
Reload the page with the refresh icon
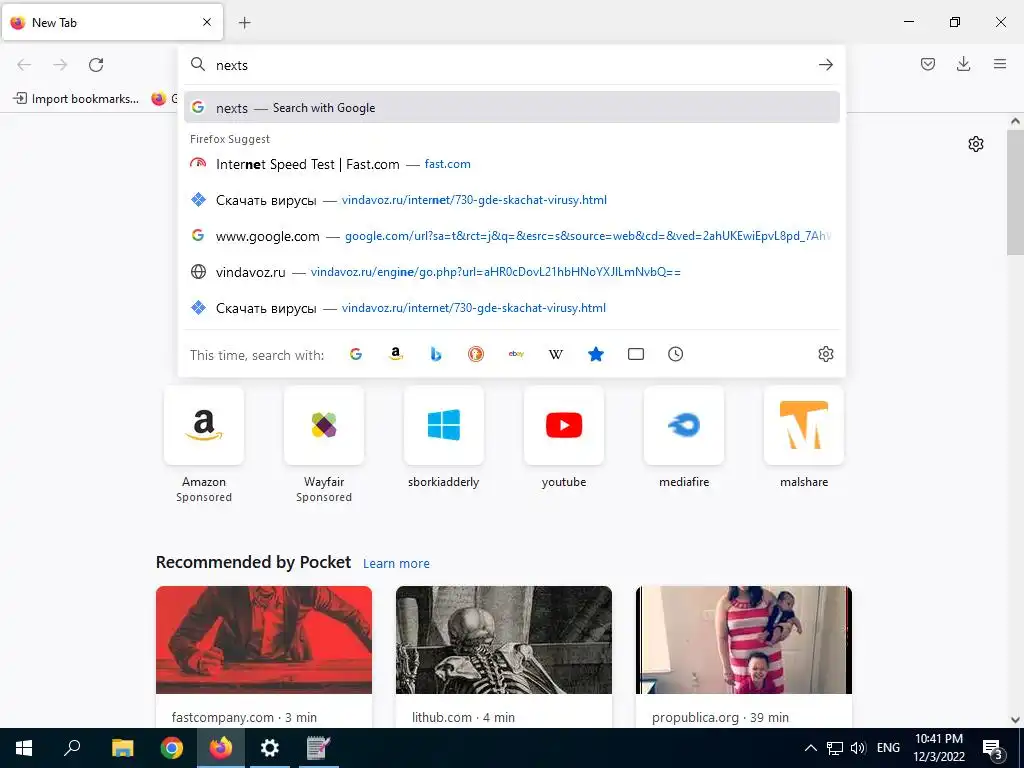point(96,65)
